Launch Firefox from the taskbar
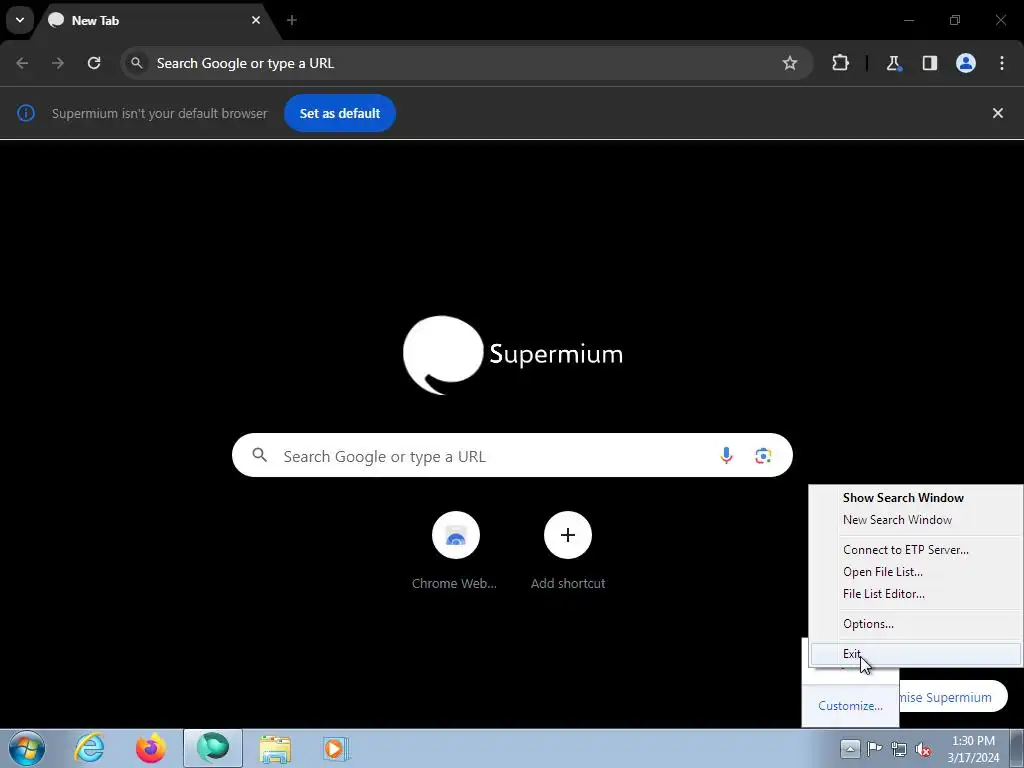 pos(151,748)
